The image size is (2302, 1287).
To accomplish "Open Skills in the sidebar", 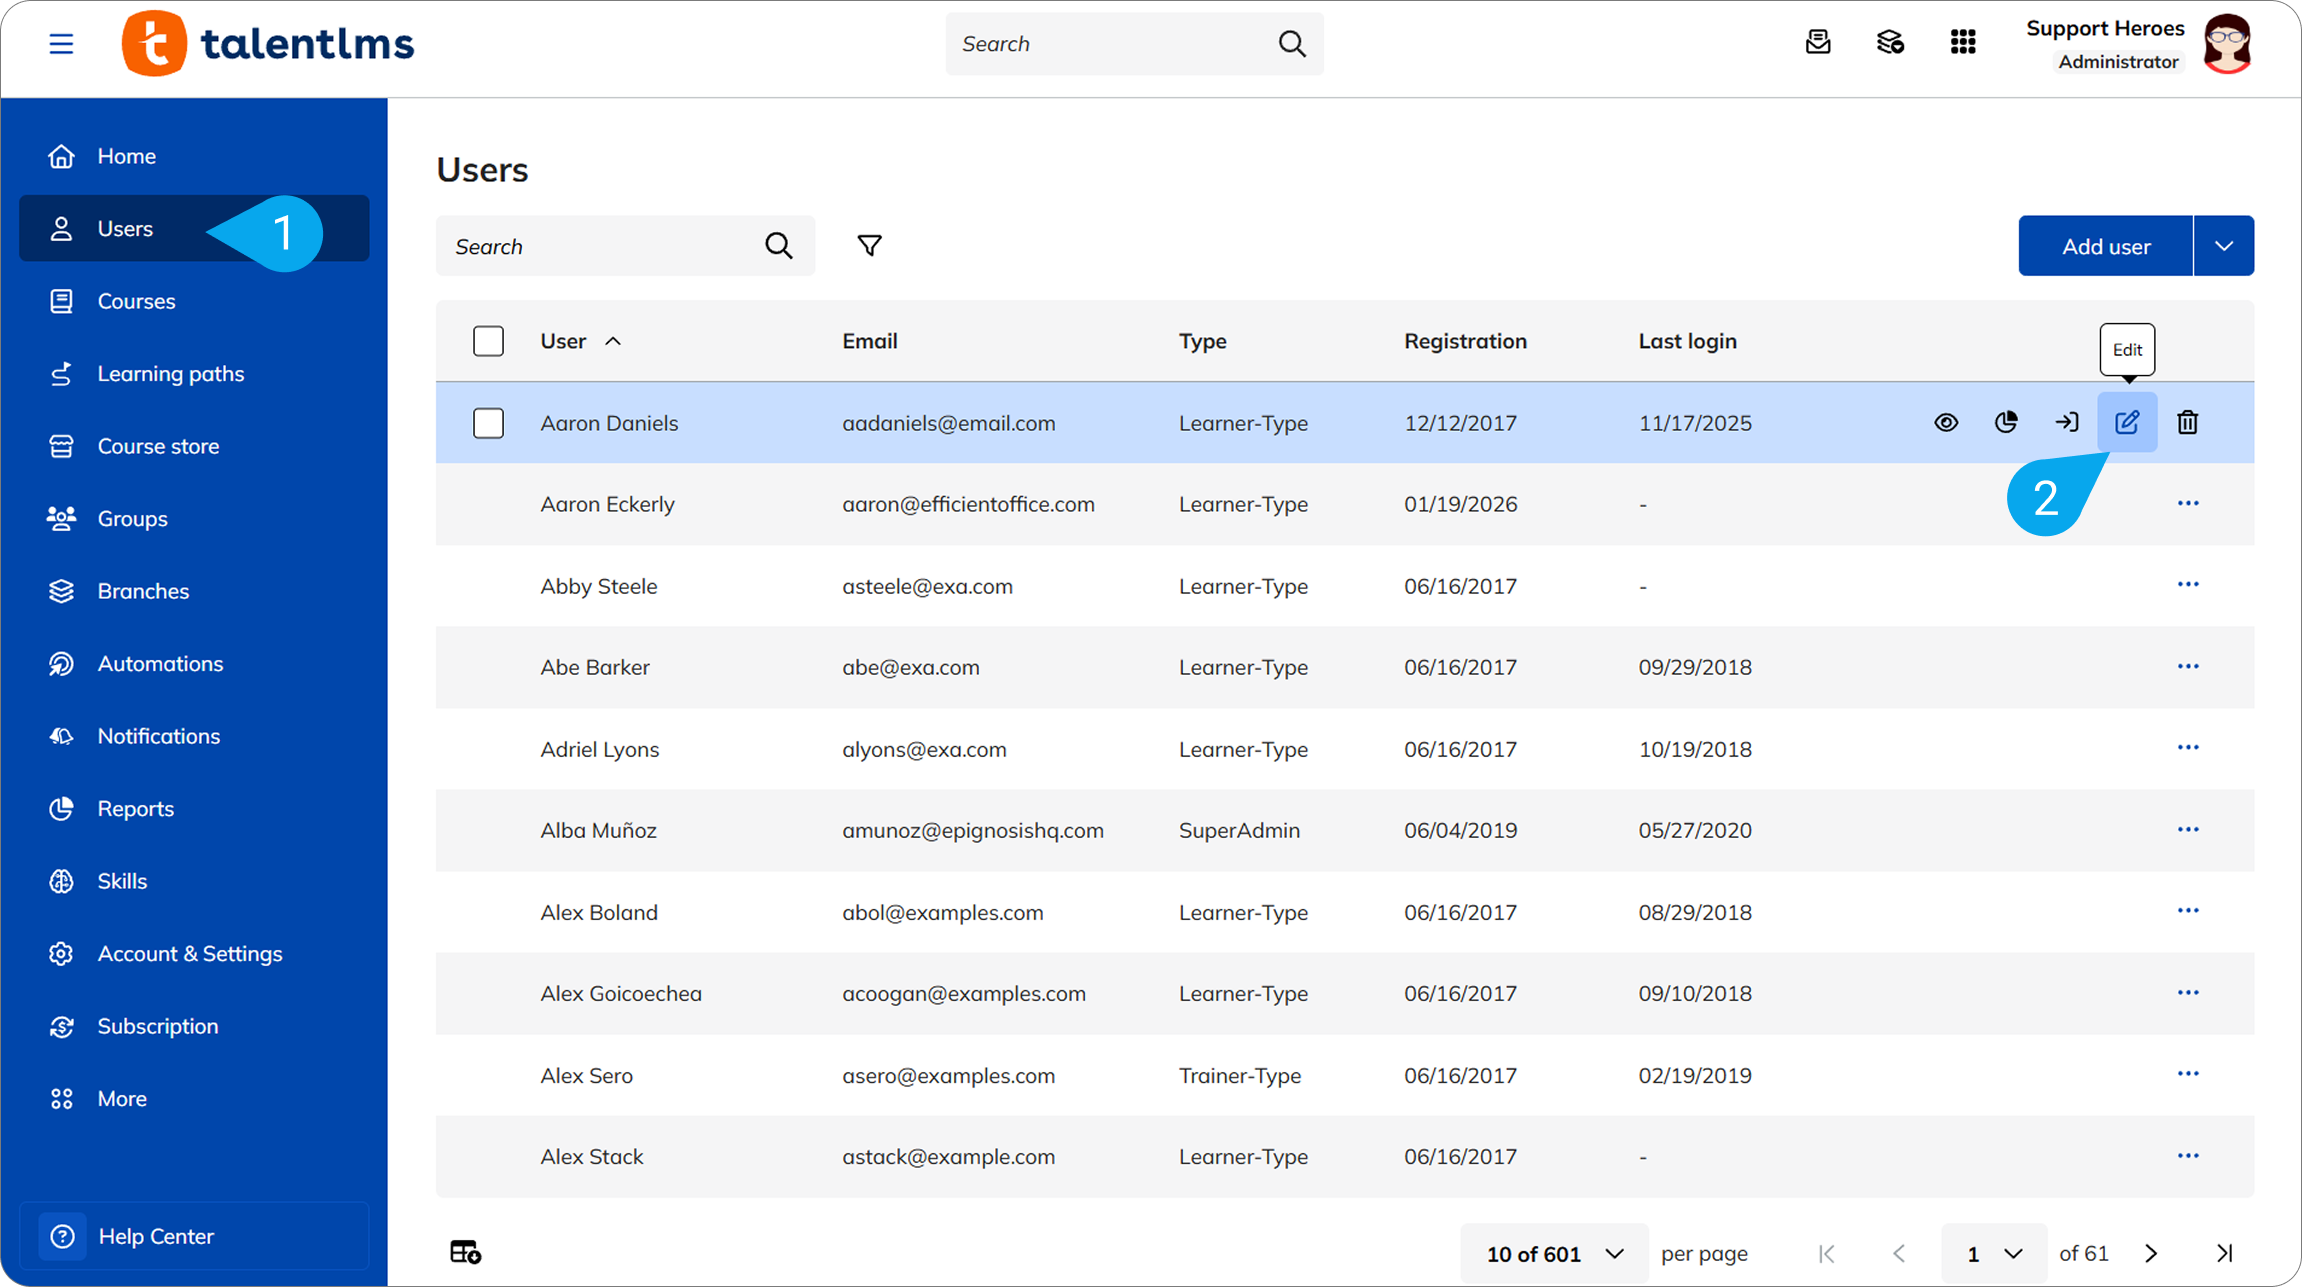I will 194,881.
